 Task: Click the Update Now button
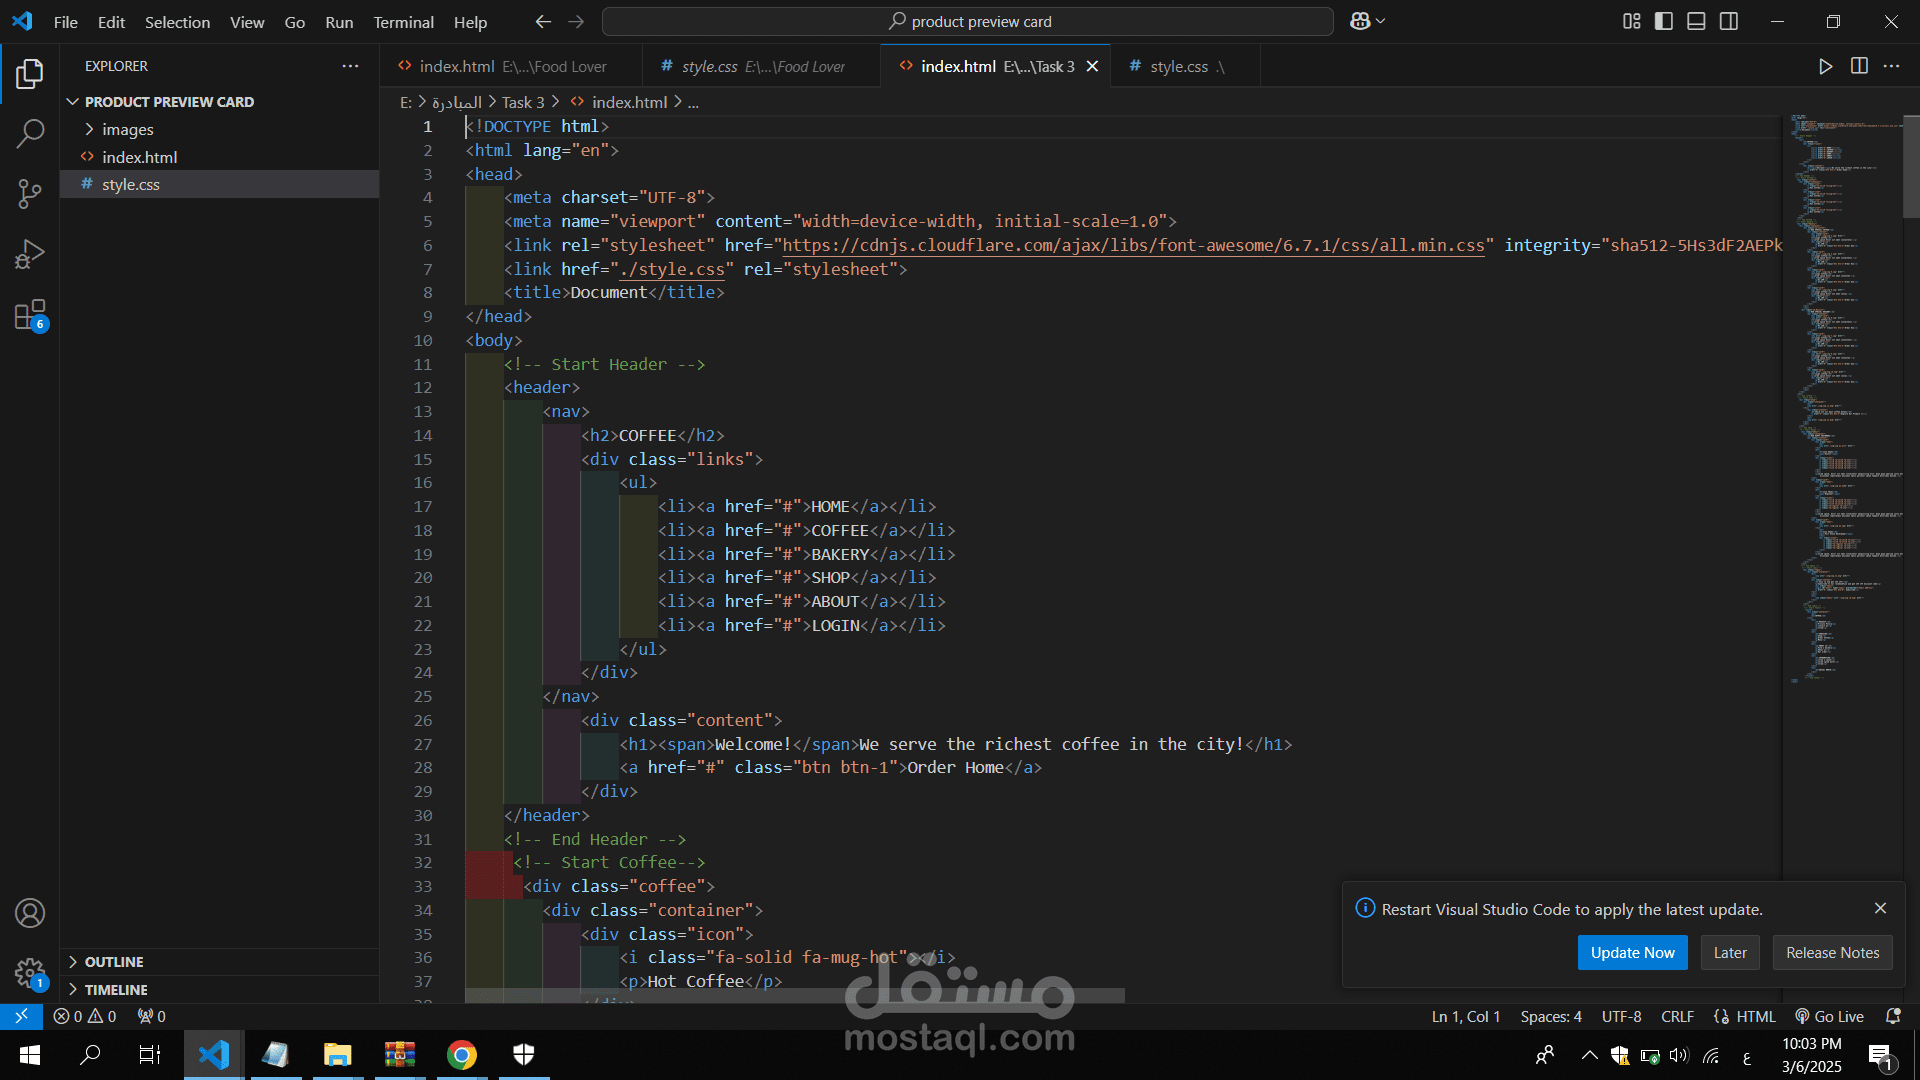pos(1632,952)
